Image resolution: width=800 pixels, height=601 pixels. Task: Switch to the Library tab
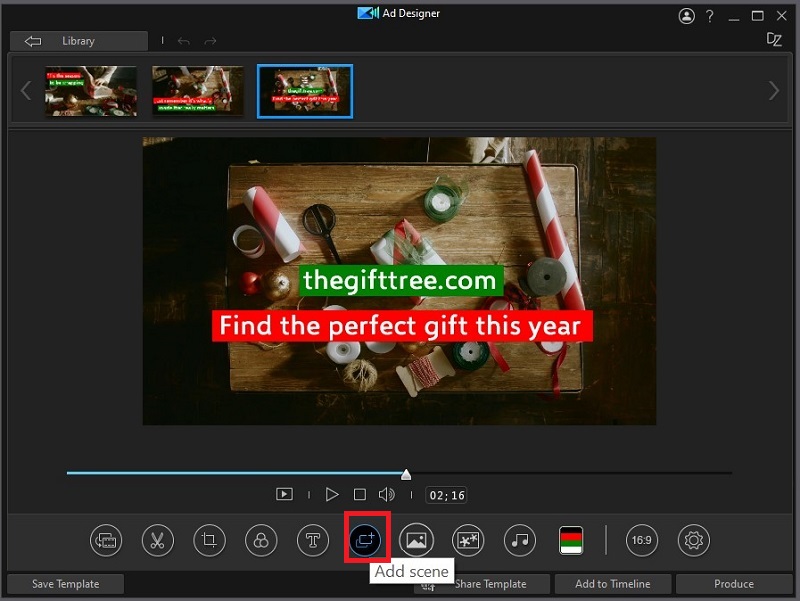(x=78, y=41)
